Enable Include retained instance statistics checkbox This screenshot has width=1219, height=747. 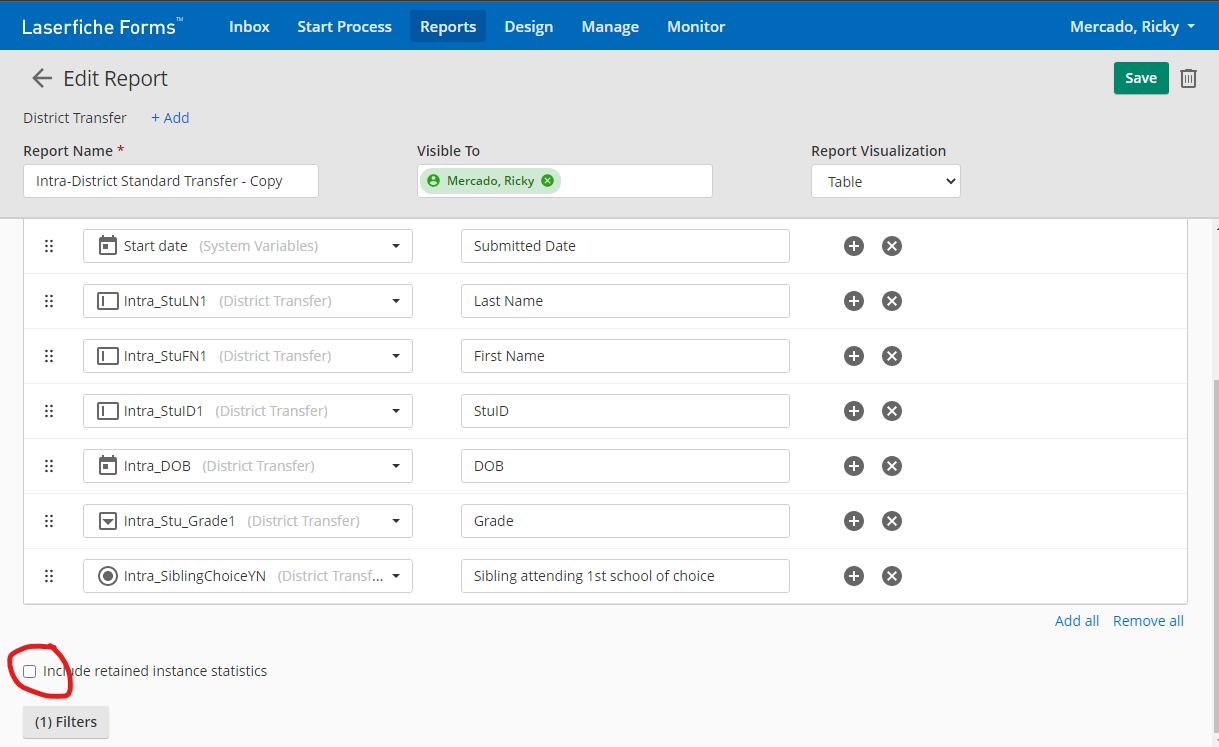coord(30,672)
